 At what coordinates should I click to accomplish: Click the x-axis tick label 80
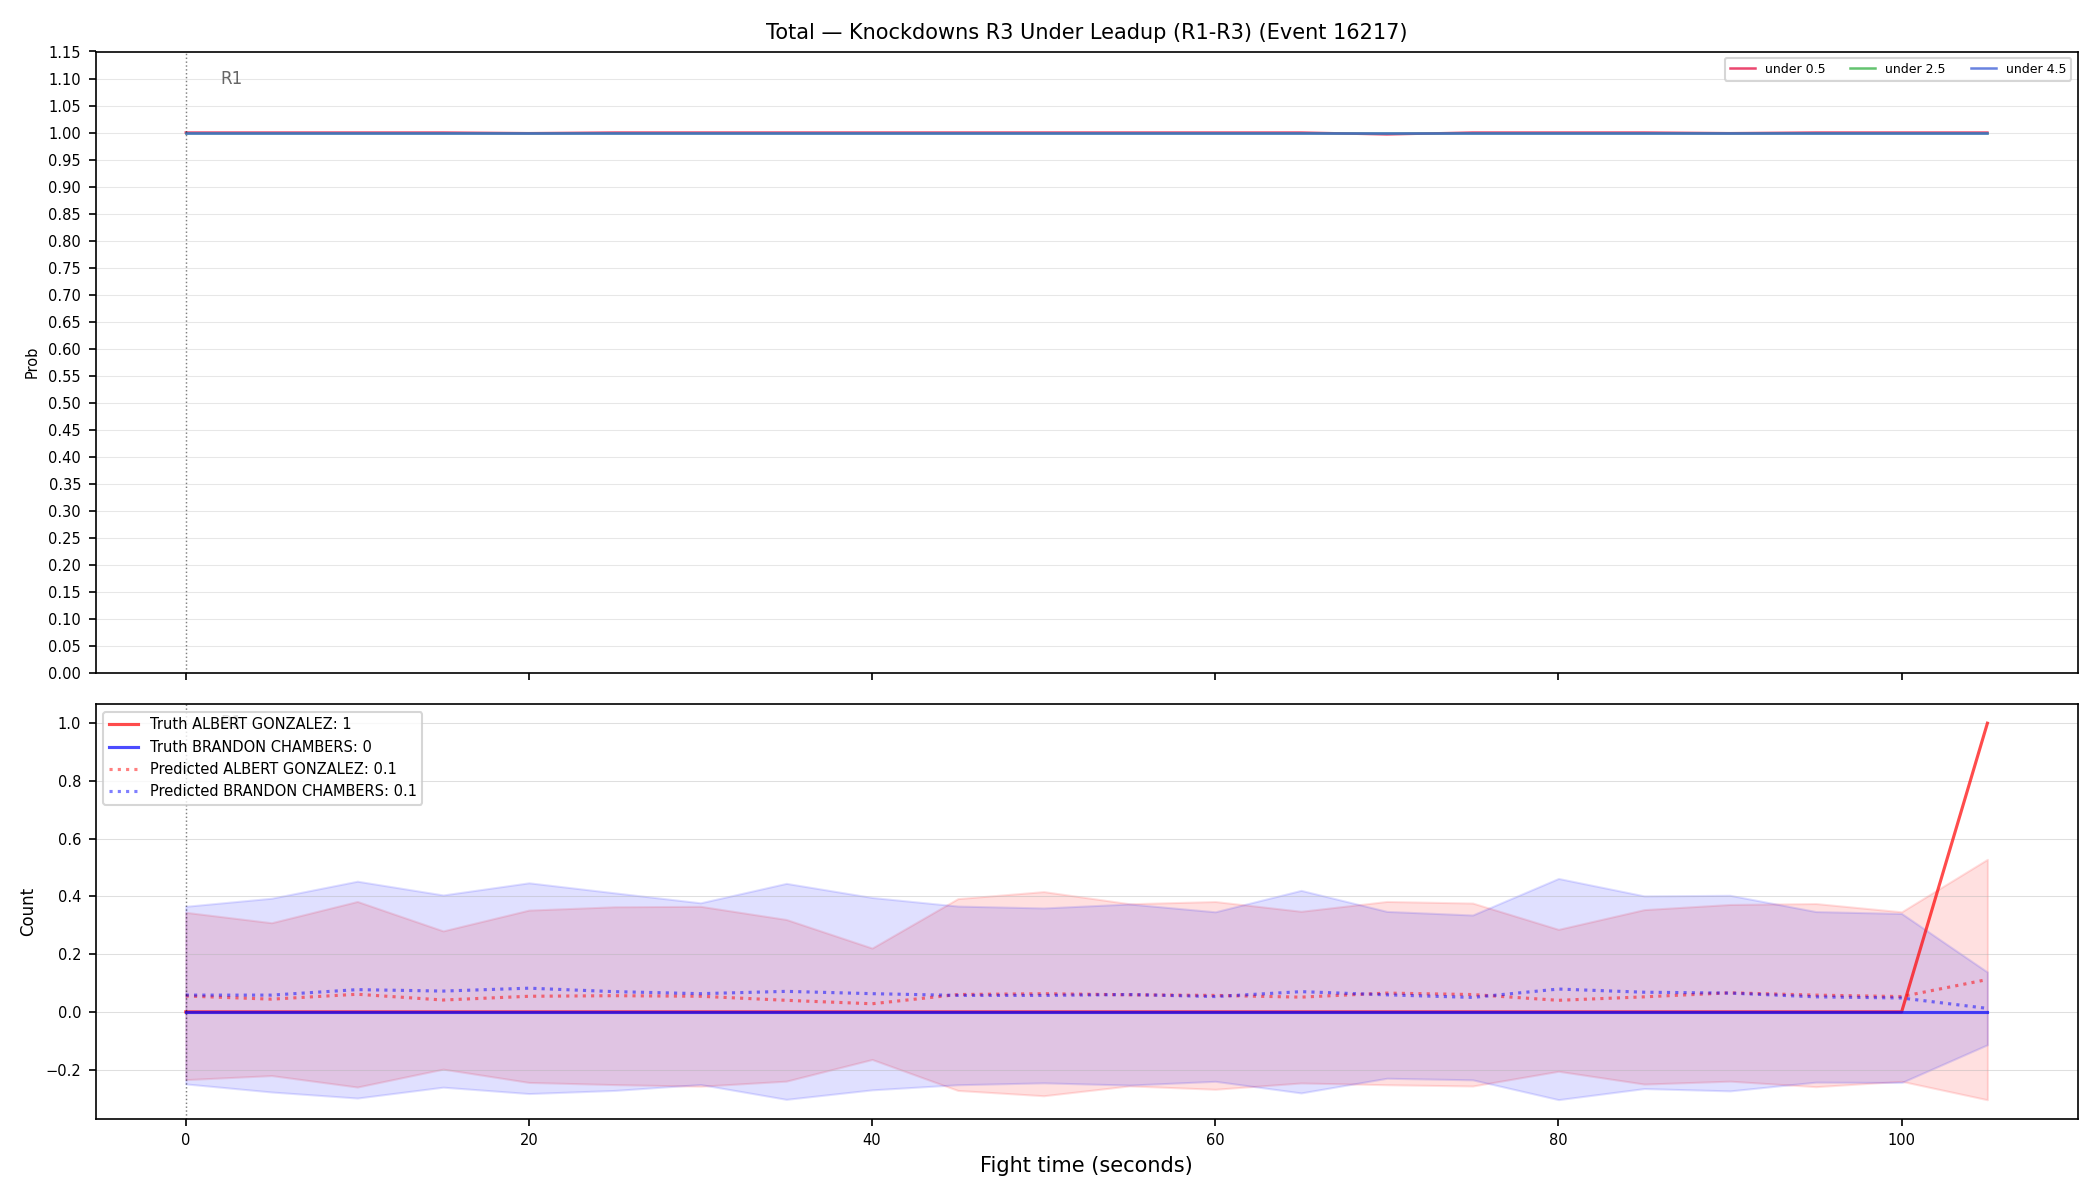tap(1557, 1138)
